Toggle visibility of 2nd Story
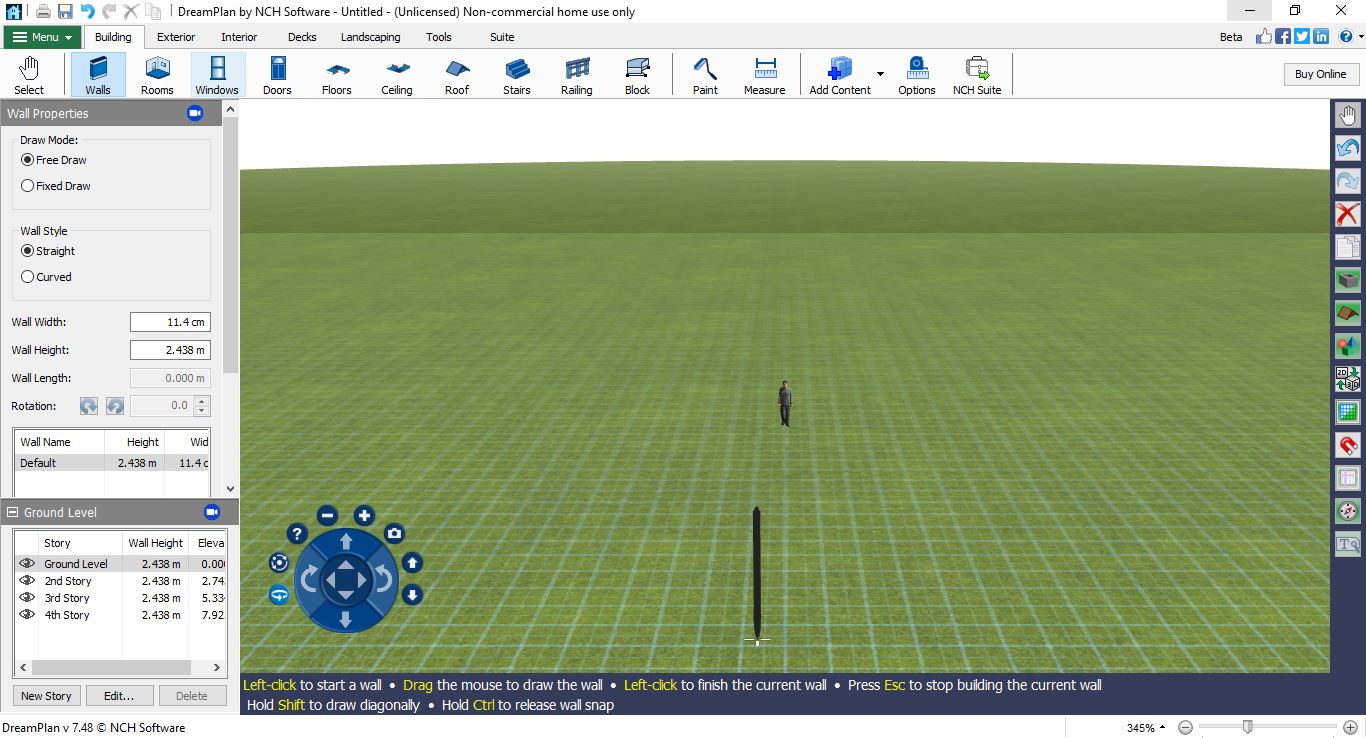This screenshot has width=1366, height=738. pos(27,581)
